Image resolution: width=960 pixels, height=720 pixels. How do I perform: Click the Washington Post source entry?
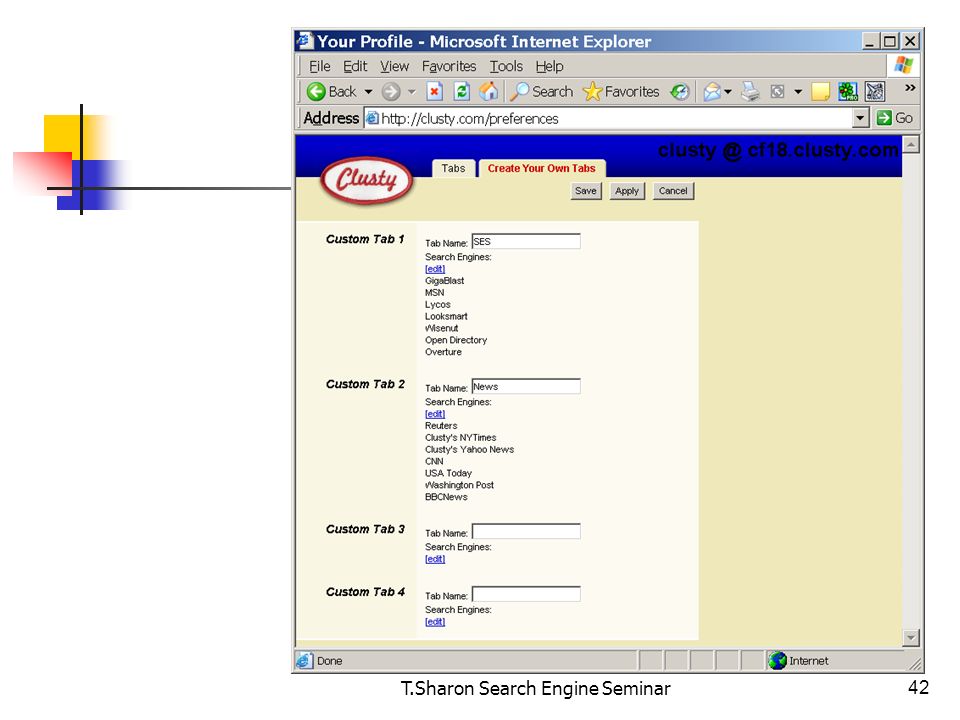click(x=459, y=484)
